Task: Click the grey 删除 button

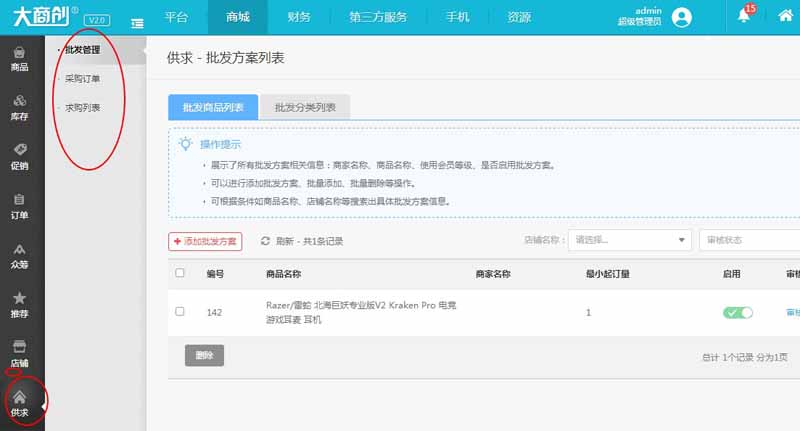Action: (x=204, y=355)
